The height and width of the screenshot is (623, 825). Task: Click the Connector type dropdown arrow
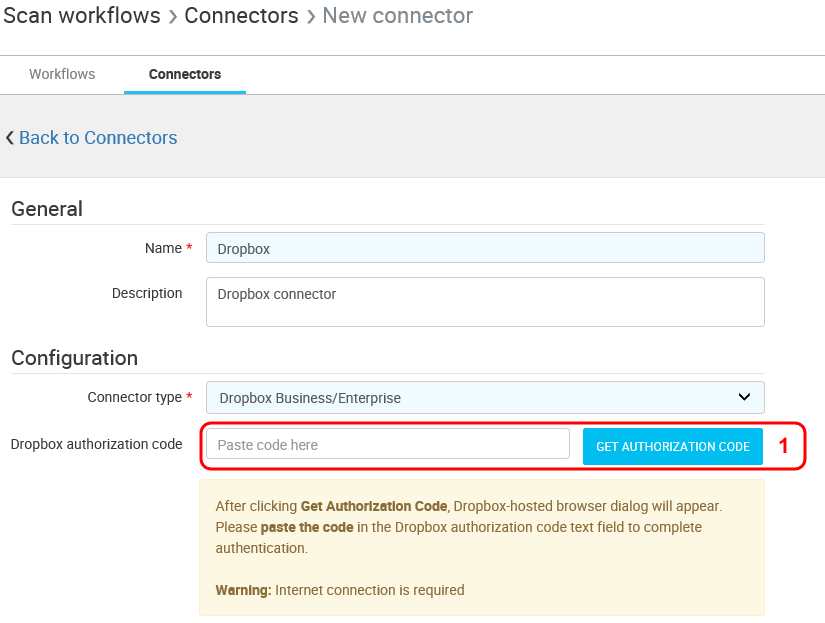tap(744, 397)
